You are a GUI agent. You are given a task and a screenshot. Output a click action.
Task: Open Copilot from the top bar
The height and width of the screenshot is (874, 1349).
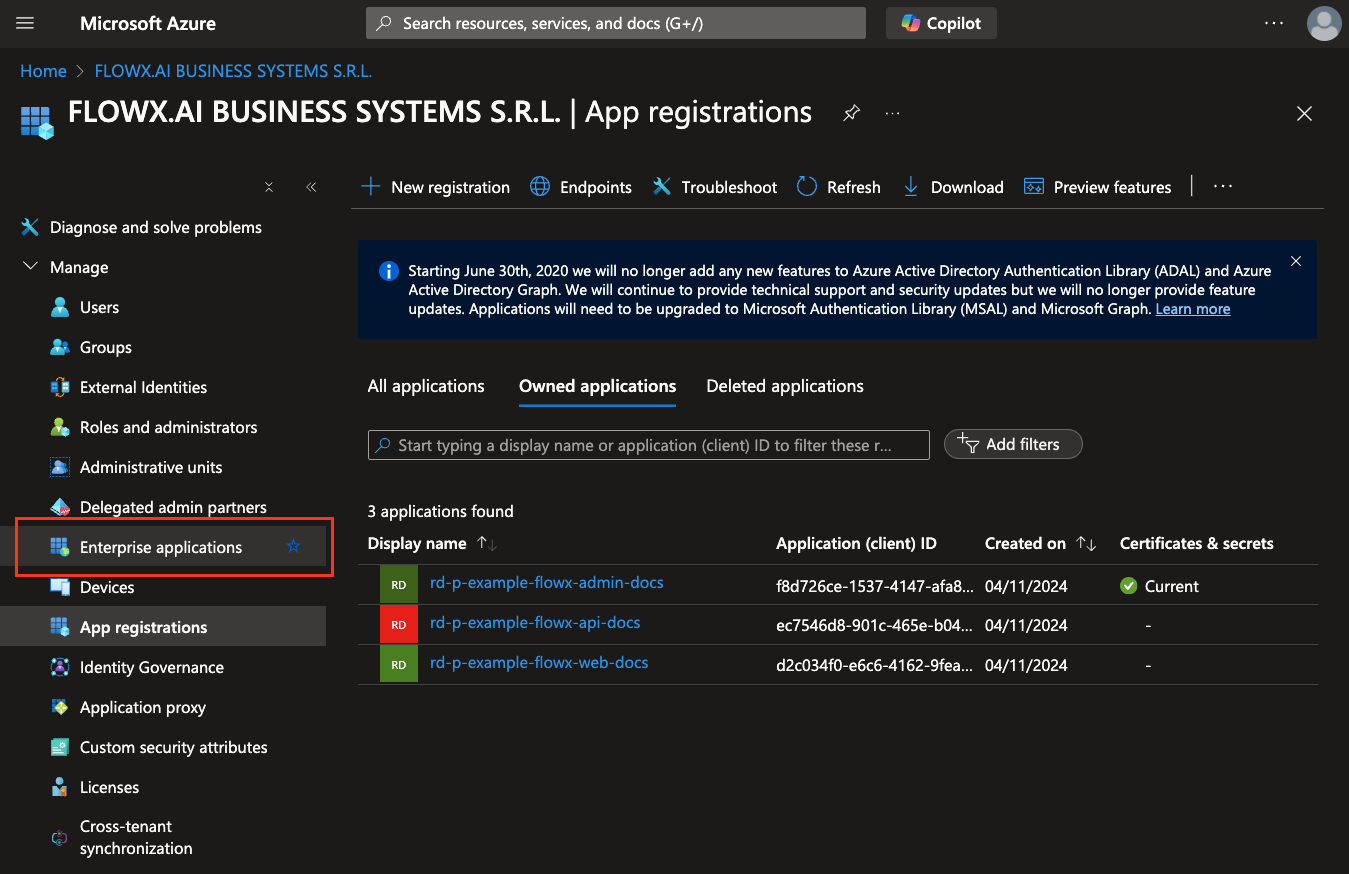pos(941,23)
